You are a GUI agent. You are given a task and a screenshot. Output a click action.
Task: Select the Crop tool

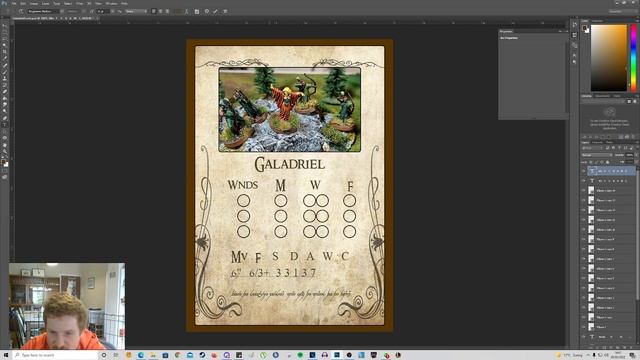coord(5,51)
